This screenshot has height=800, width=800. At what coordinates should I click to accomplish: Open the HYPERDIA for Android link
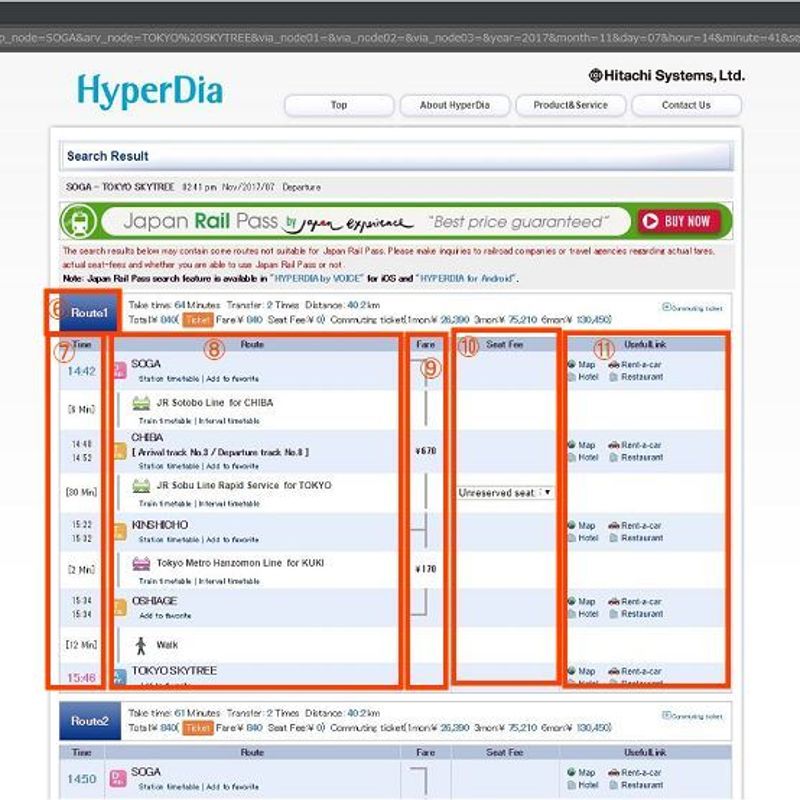click(x=467, y=279)
